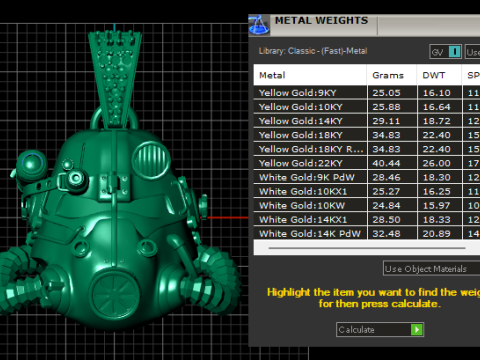The width and height of the screenshot is (480, 360).
Task: Click the Use Object Materials button
Action: pos(431,269)
